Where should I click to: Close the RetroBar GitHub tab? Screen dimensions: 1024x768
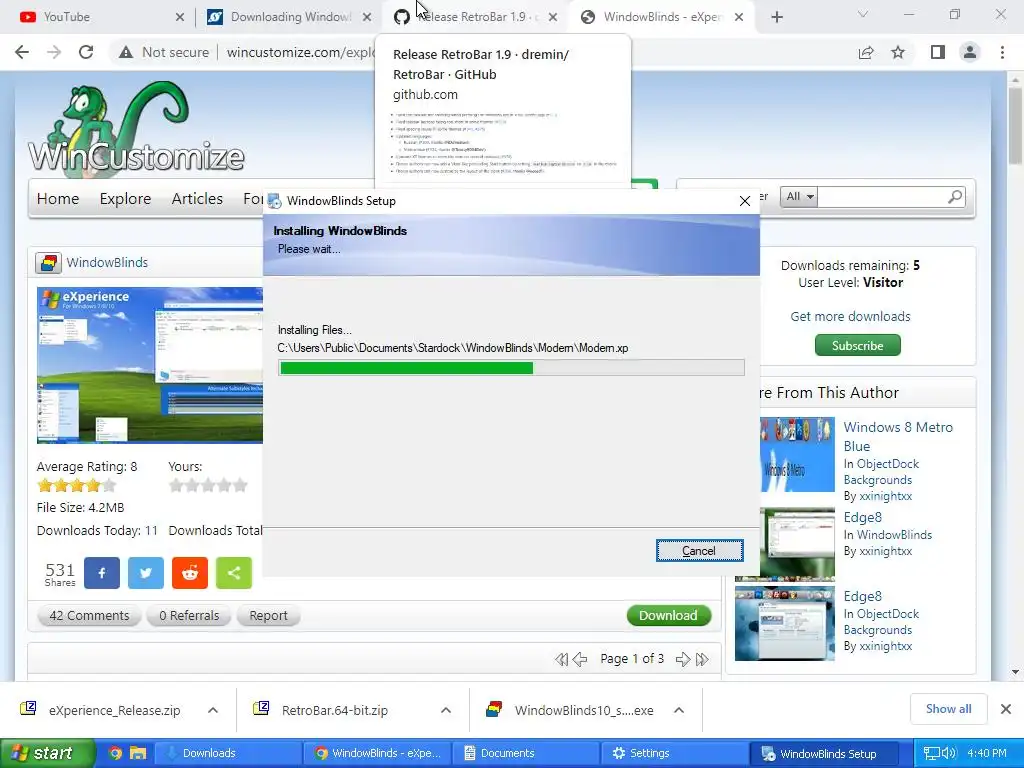552,17
